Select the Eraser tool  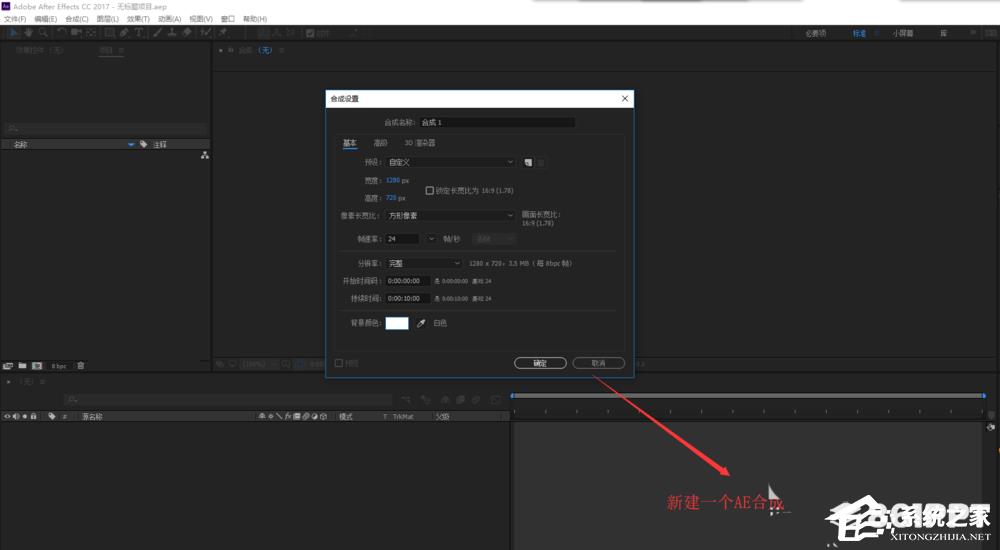[x=187, y=33]
